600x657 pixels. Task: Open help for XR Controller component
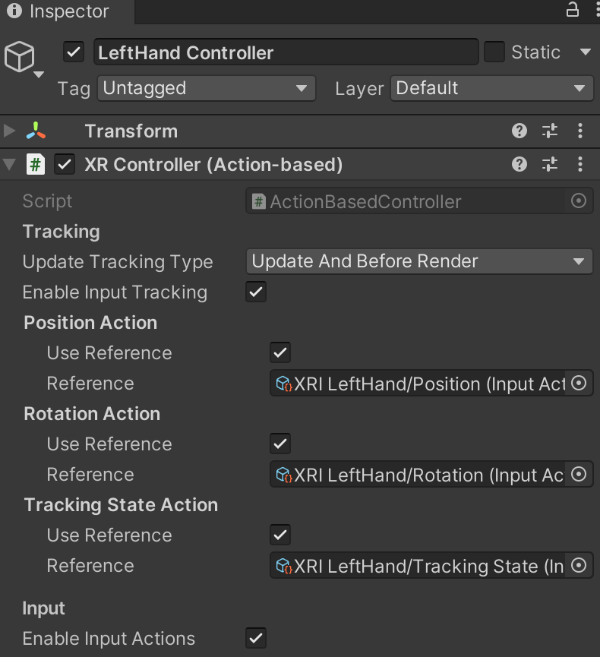(519, 164)
